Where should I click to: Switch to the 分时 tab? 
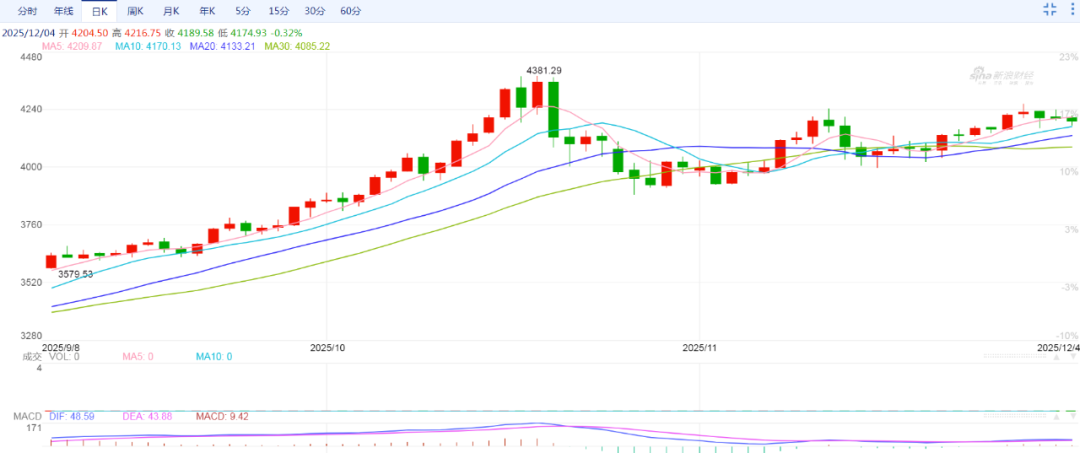click(x=28, y=11)
